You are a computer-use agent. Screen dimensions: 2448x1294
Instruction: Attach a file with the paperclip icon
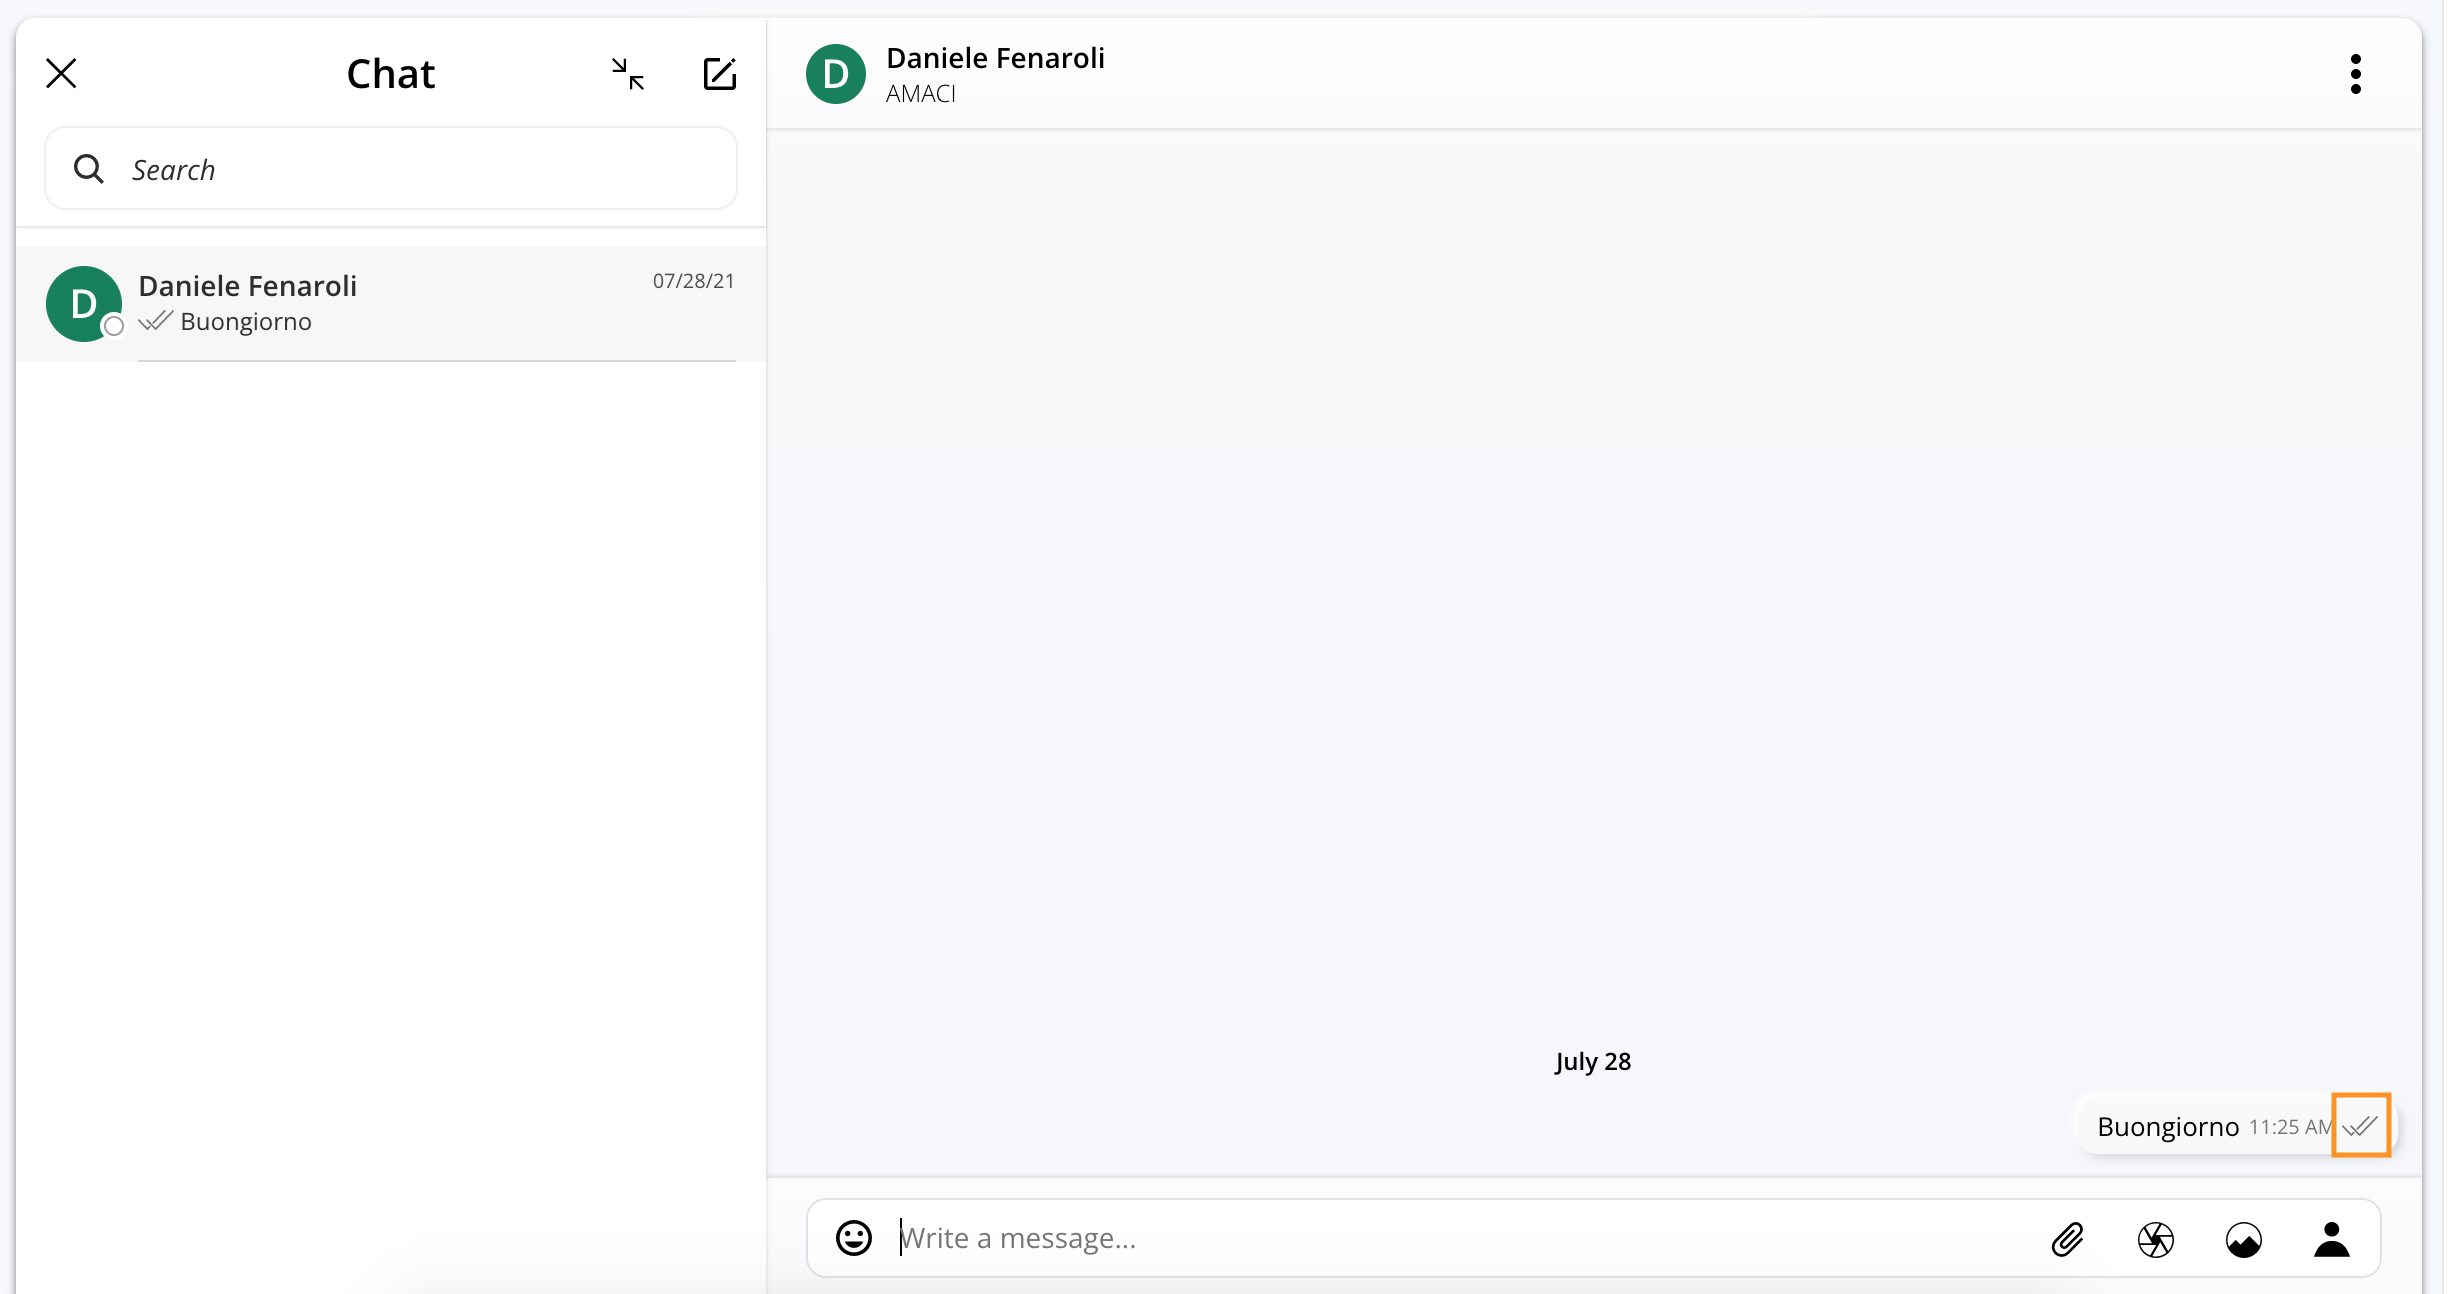(2068, 1239)
